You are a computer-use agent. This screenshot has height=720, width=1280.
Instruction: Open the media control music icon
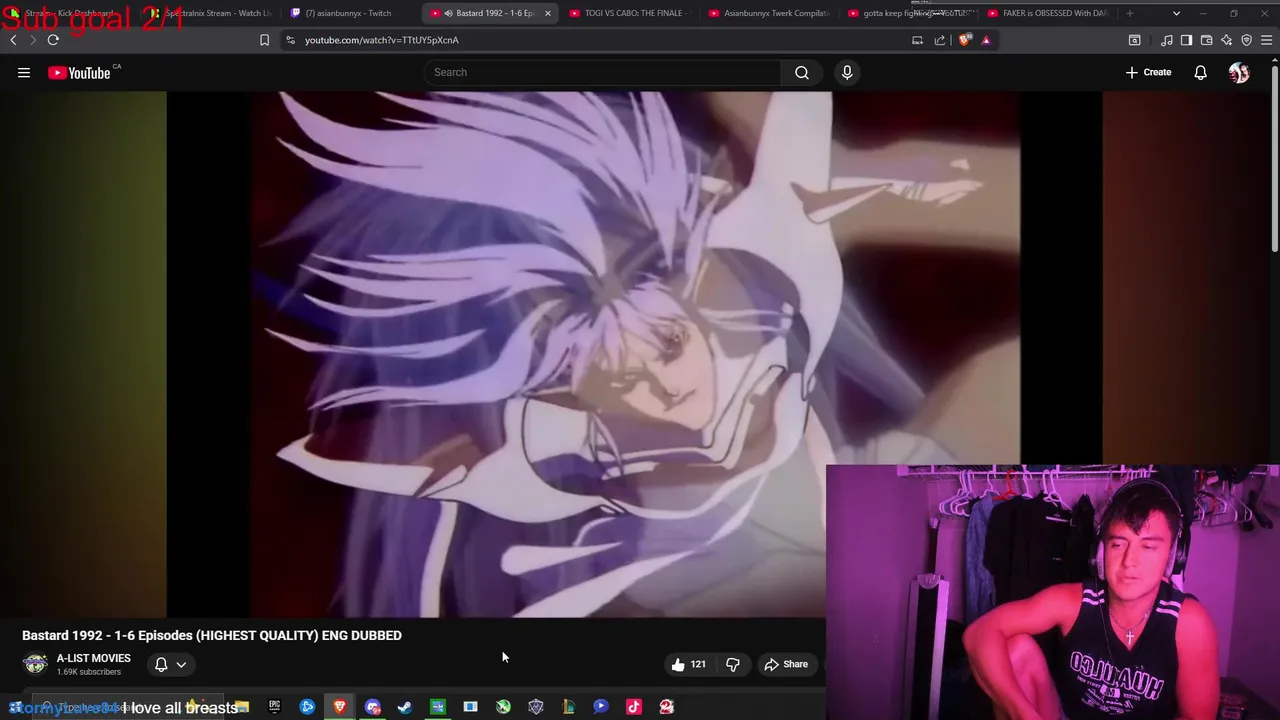click(1166, 40)
